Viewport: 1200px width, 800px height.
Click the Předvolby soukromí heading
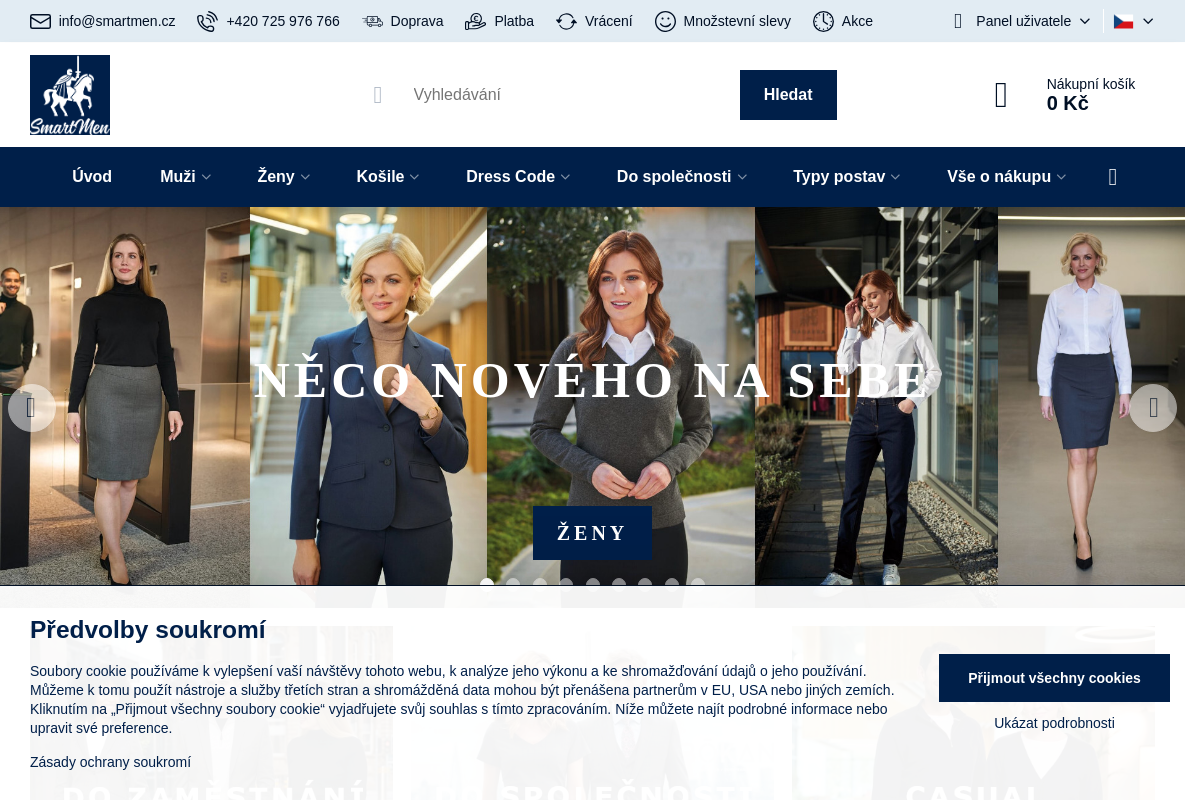coord(148,630)
